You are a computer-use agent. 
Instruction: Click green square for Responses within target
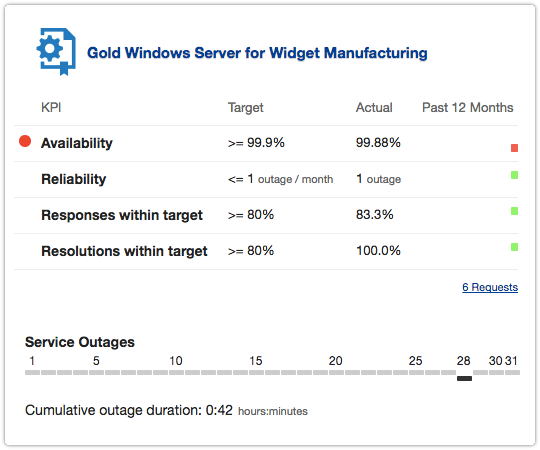[515, 211]
